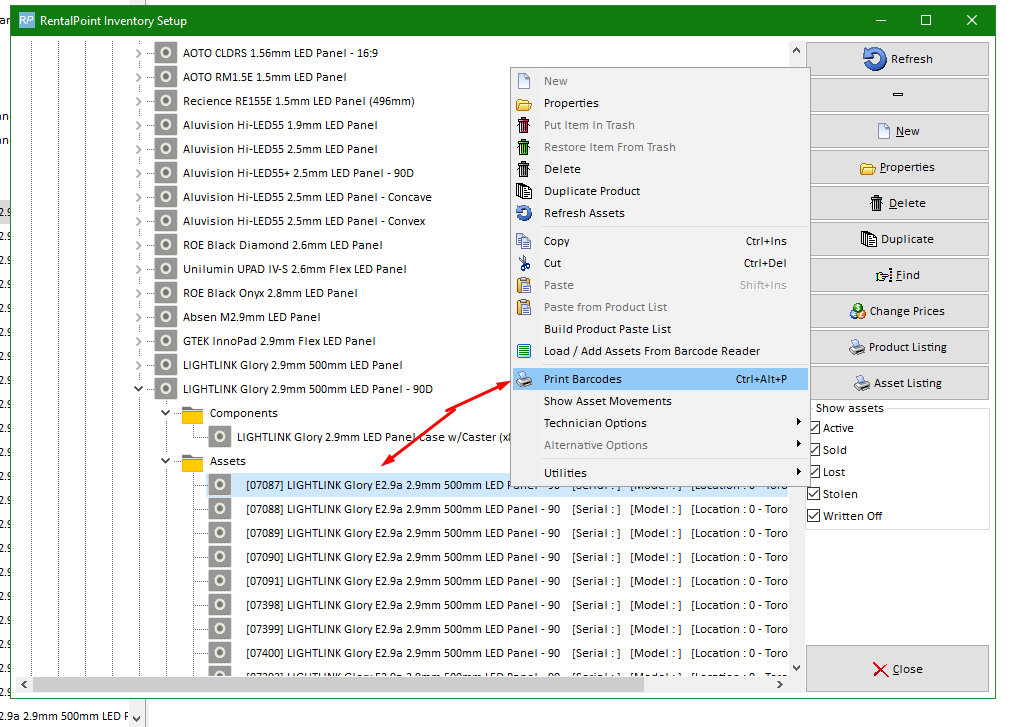
Task: Open the Technician Options submenu arrow
Action: (798, 422)
